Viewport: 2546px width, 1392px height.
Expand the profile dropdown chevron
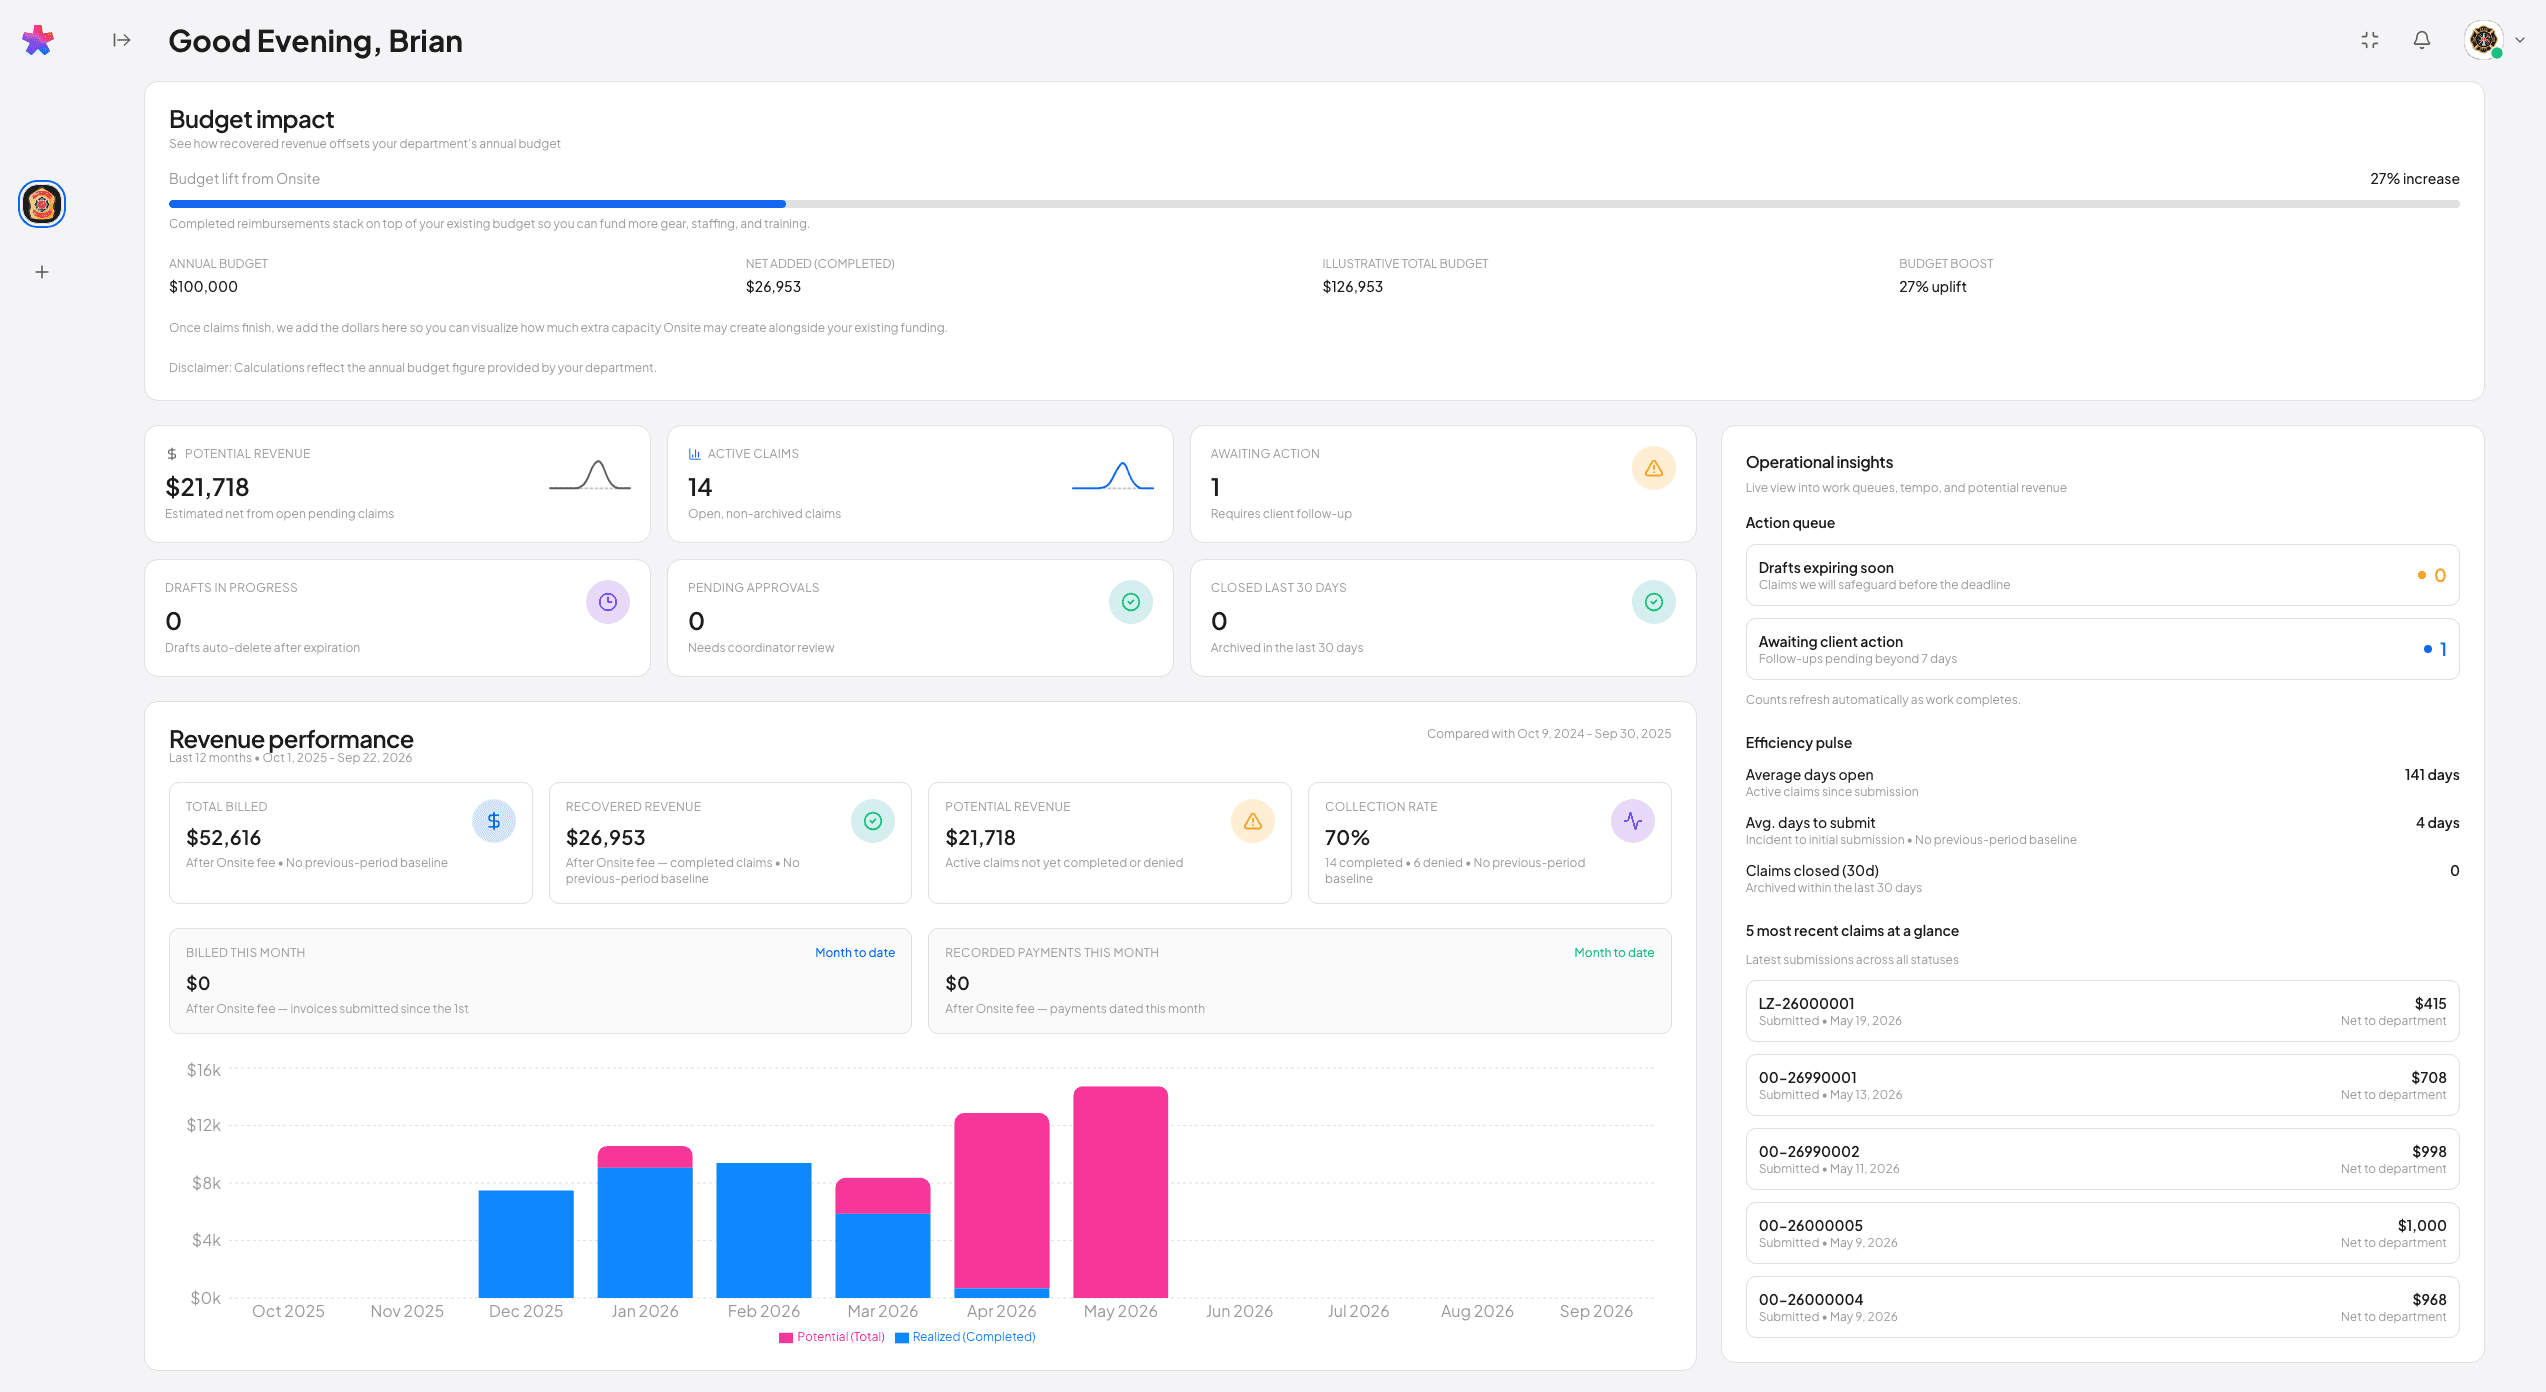tap(2520, 40)
